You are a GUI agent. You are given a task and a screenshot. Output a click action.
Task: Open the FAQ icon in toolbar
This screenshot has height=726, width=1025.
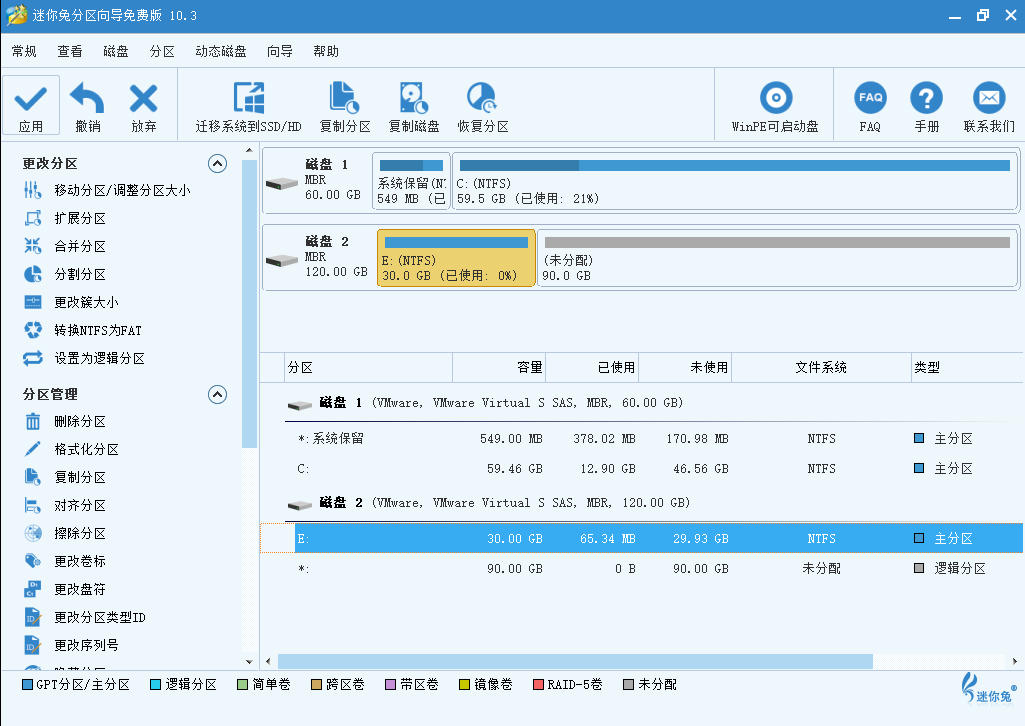click(x=870, y=98)
